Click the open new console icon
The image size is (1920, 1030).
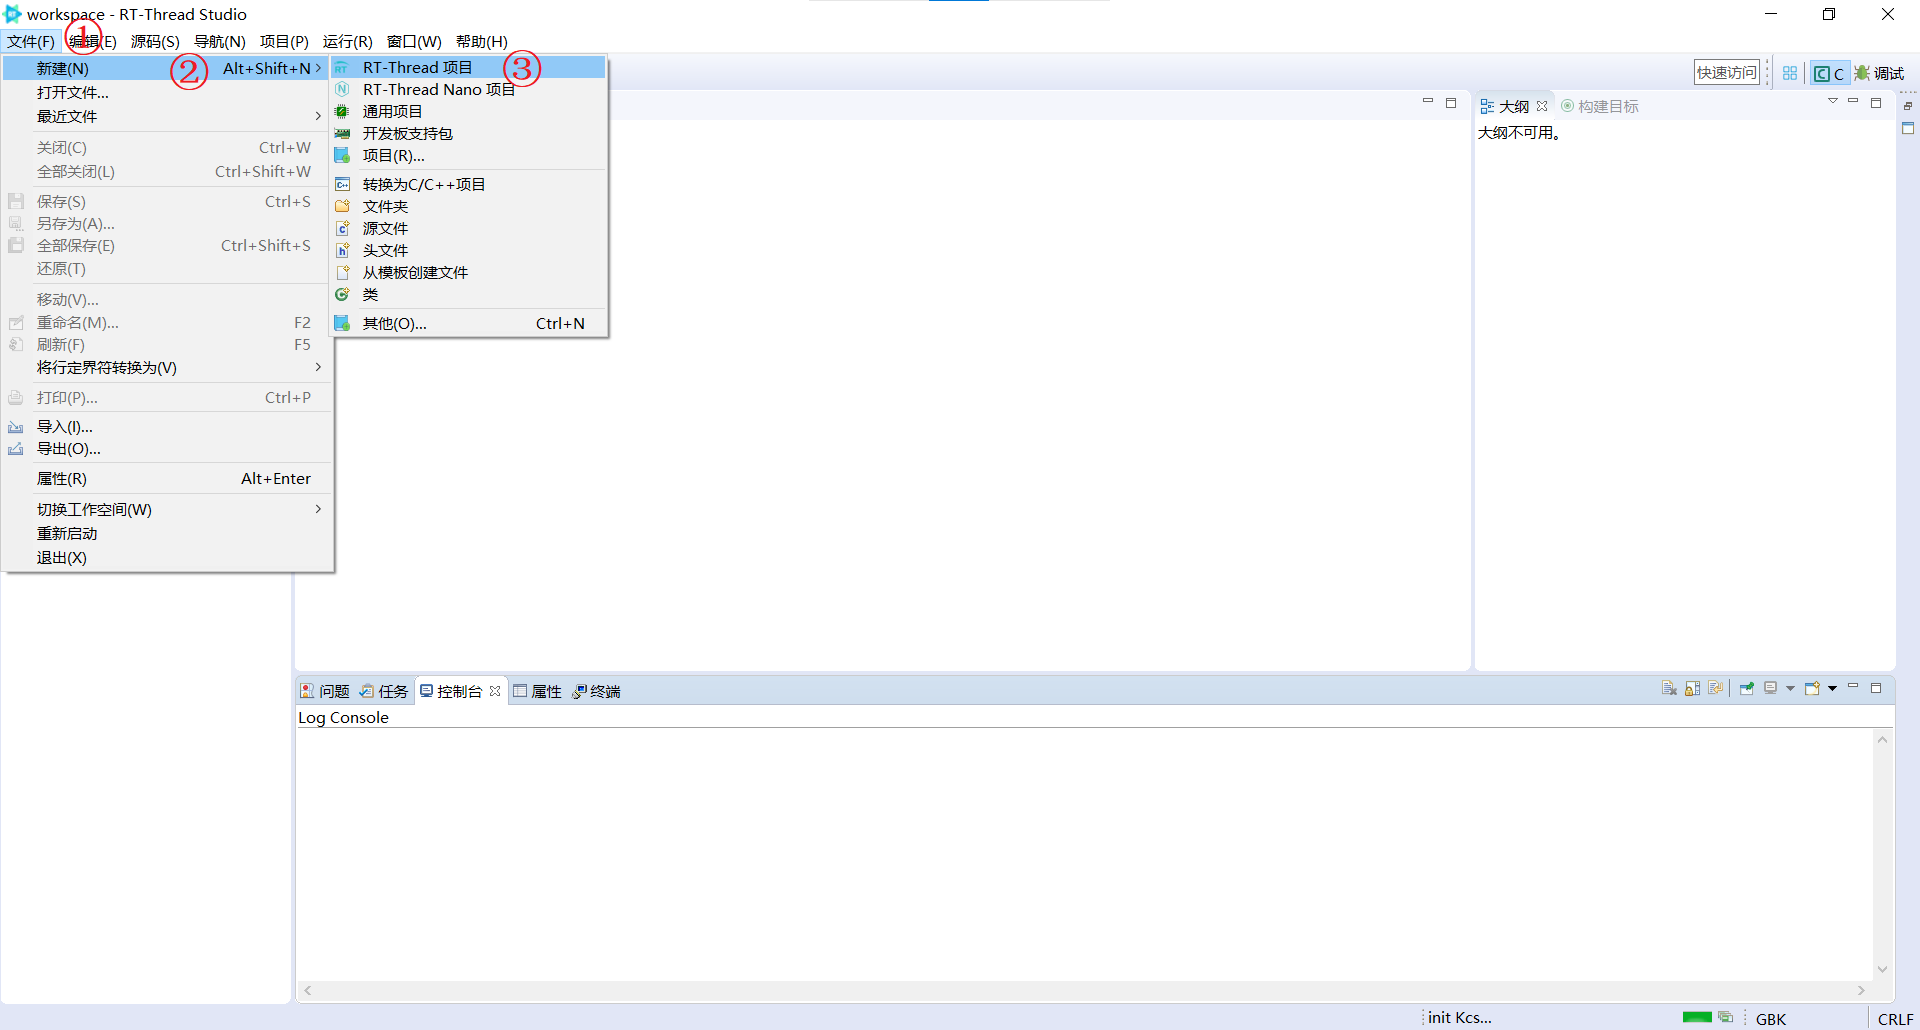(x=1812, y=688)
